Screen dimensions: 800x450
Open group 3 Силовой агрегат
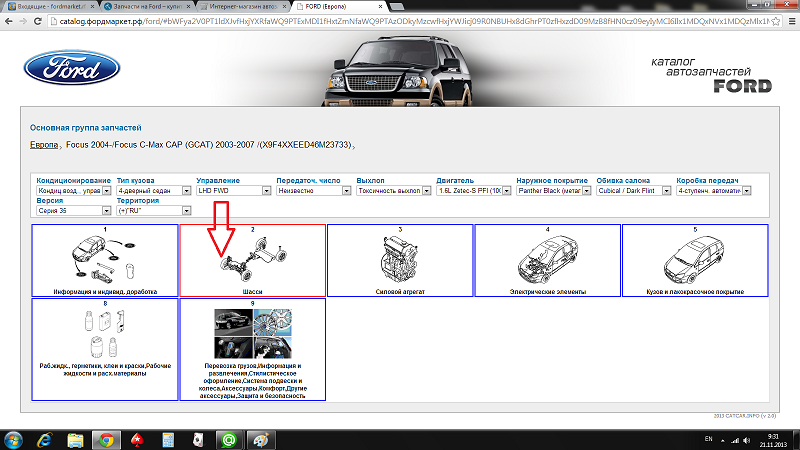pyautogui.click(x=400, y=260)
